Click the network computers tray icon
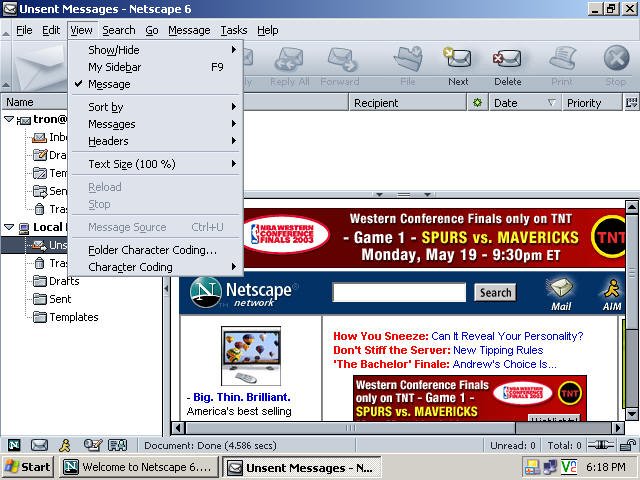Screen dimensions: 640x480 point(550,467)
